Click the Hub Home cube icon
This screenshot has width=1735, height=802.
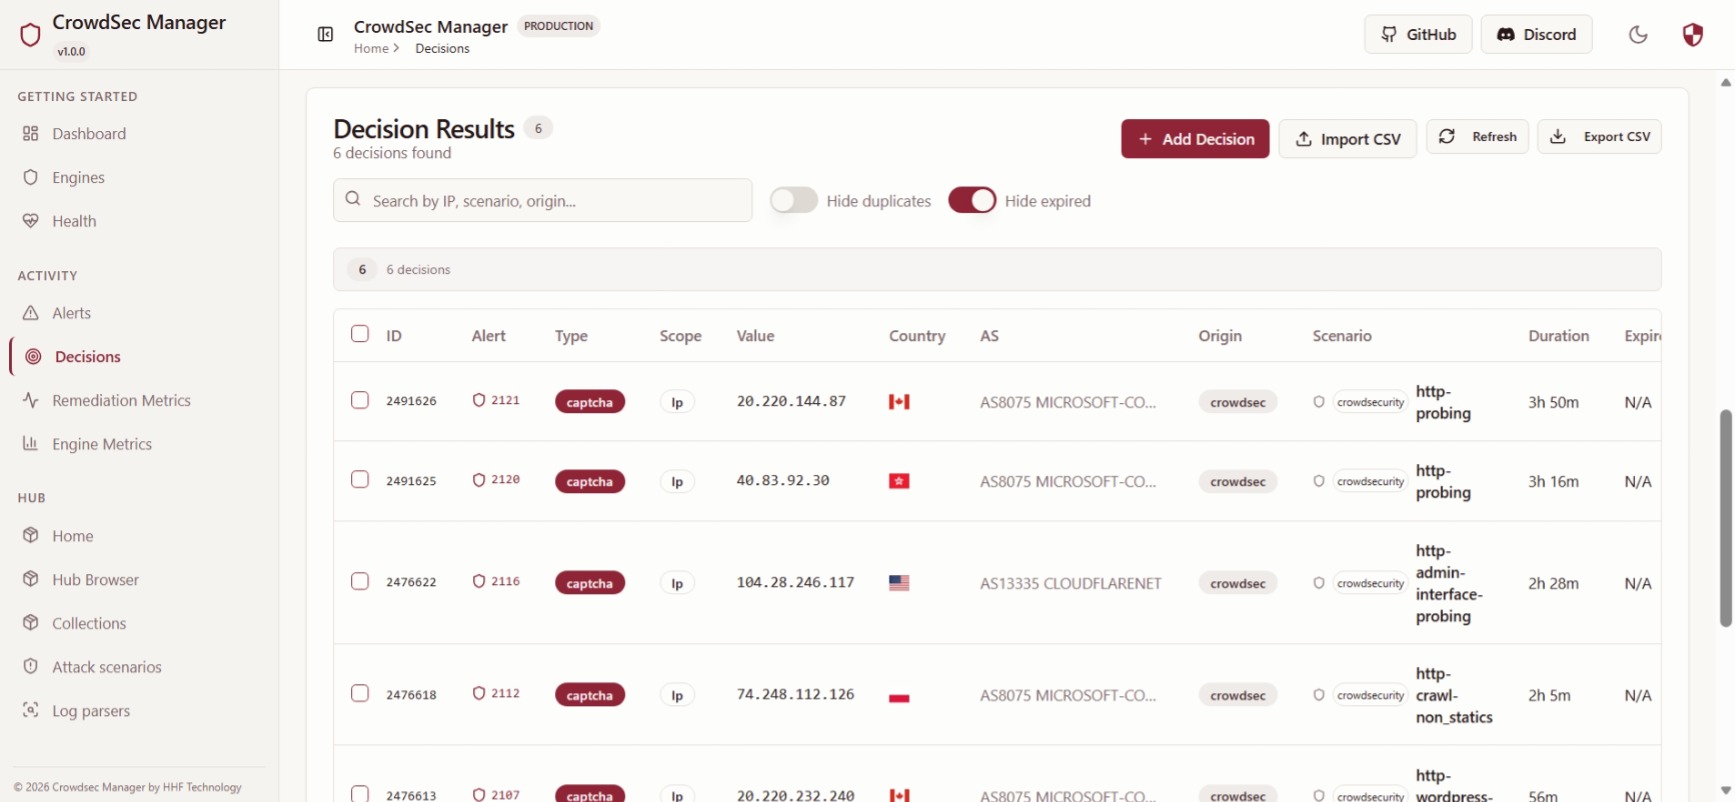point(31,536)
